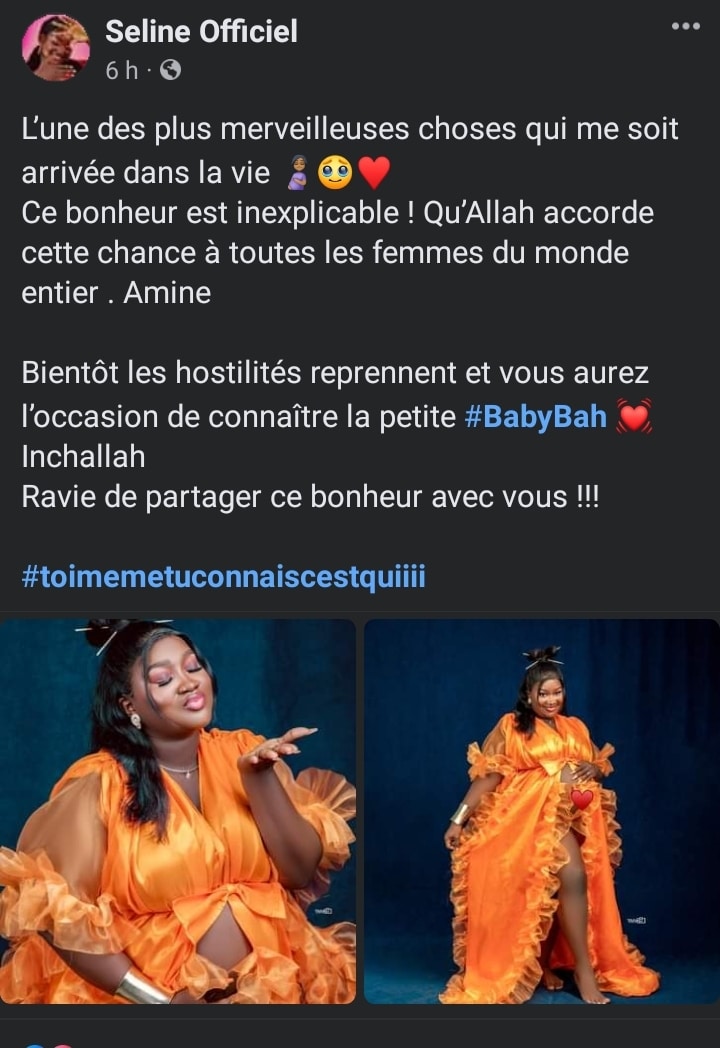Click the '6 h' post timestamp
This screenshot has height=1048, width=720.
click(x=122, y=70)
